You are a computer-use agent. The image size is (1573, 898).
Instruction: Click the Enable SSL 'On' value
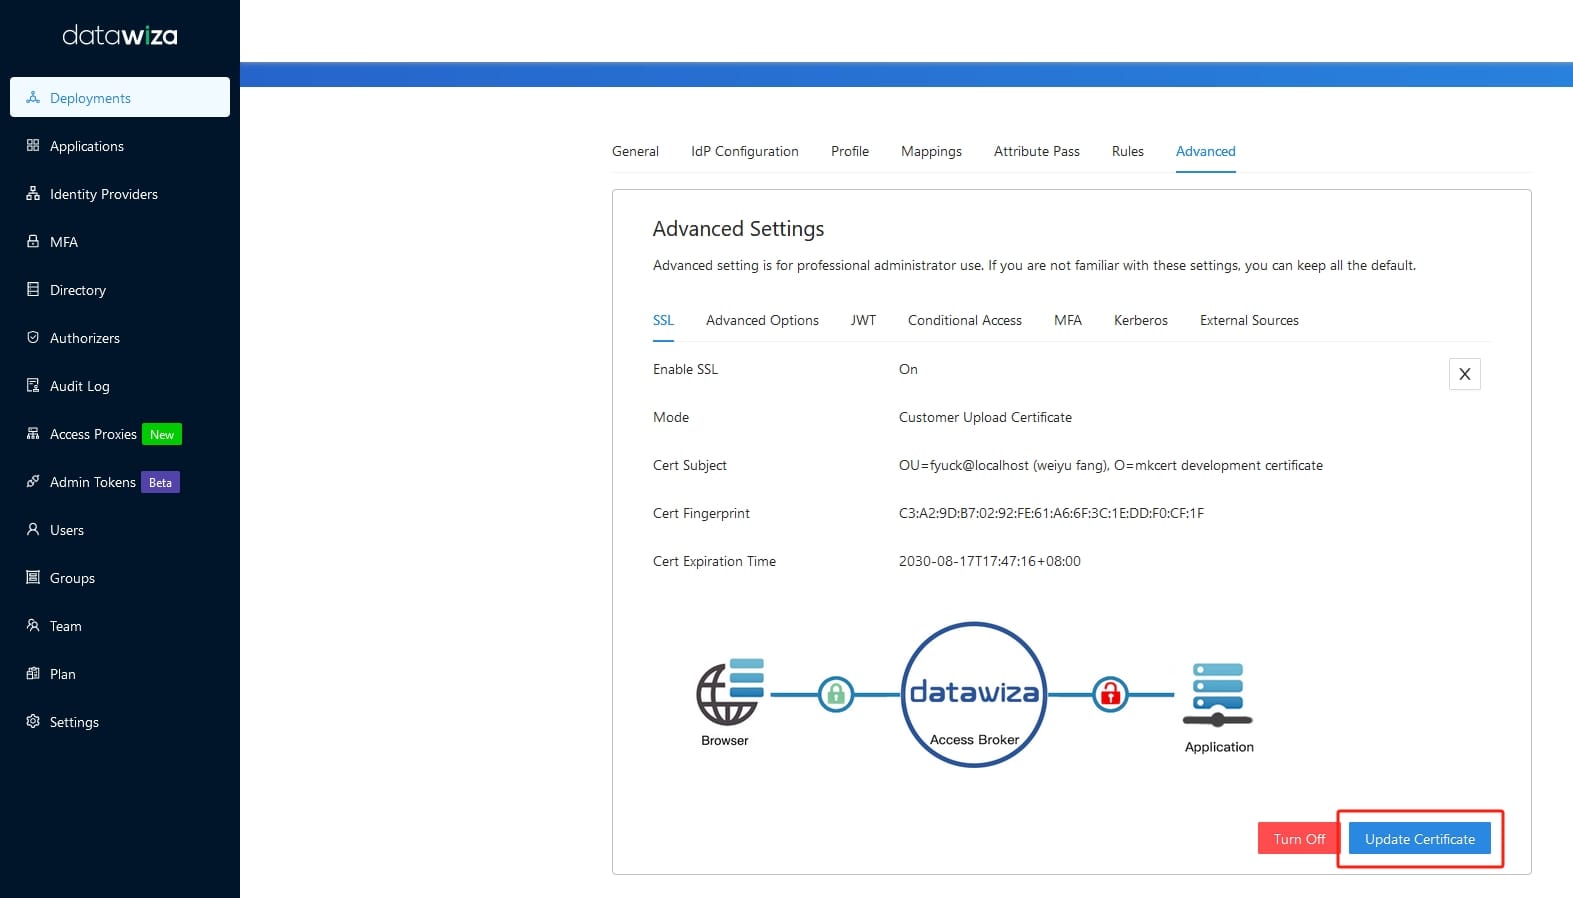908,369
